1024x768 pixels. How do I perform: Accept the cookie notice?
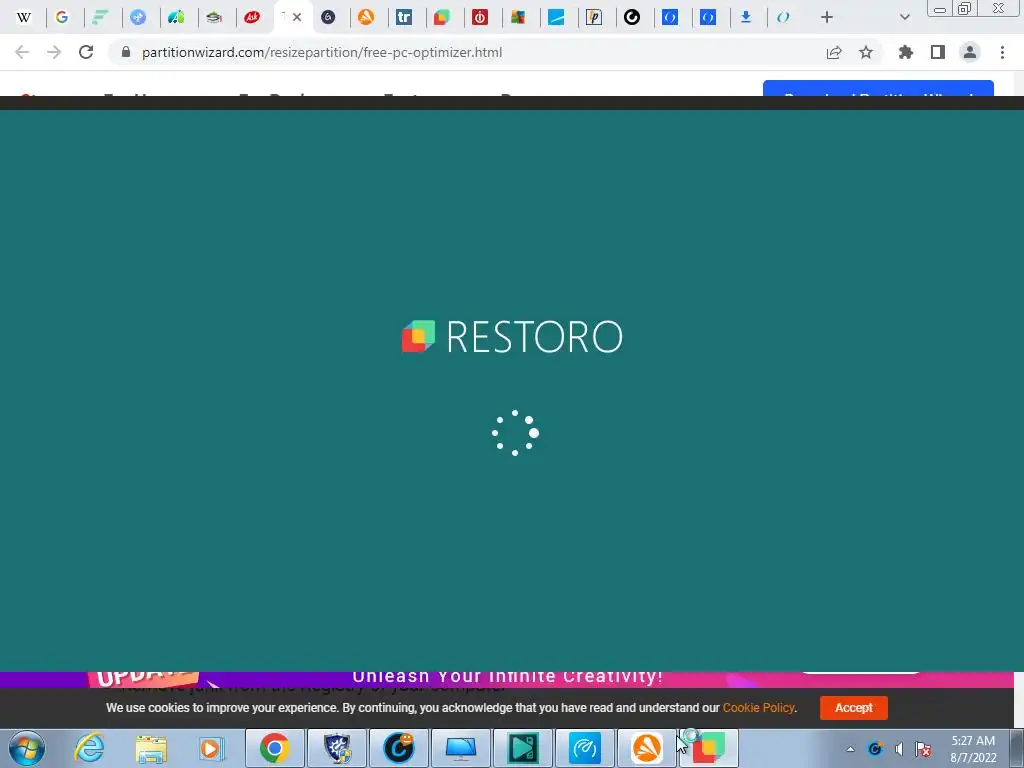[854, 708]
